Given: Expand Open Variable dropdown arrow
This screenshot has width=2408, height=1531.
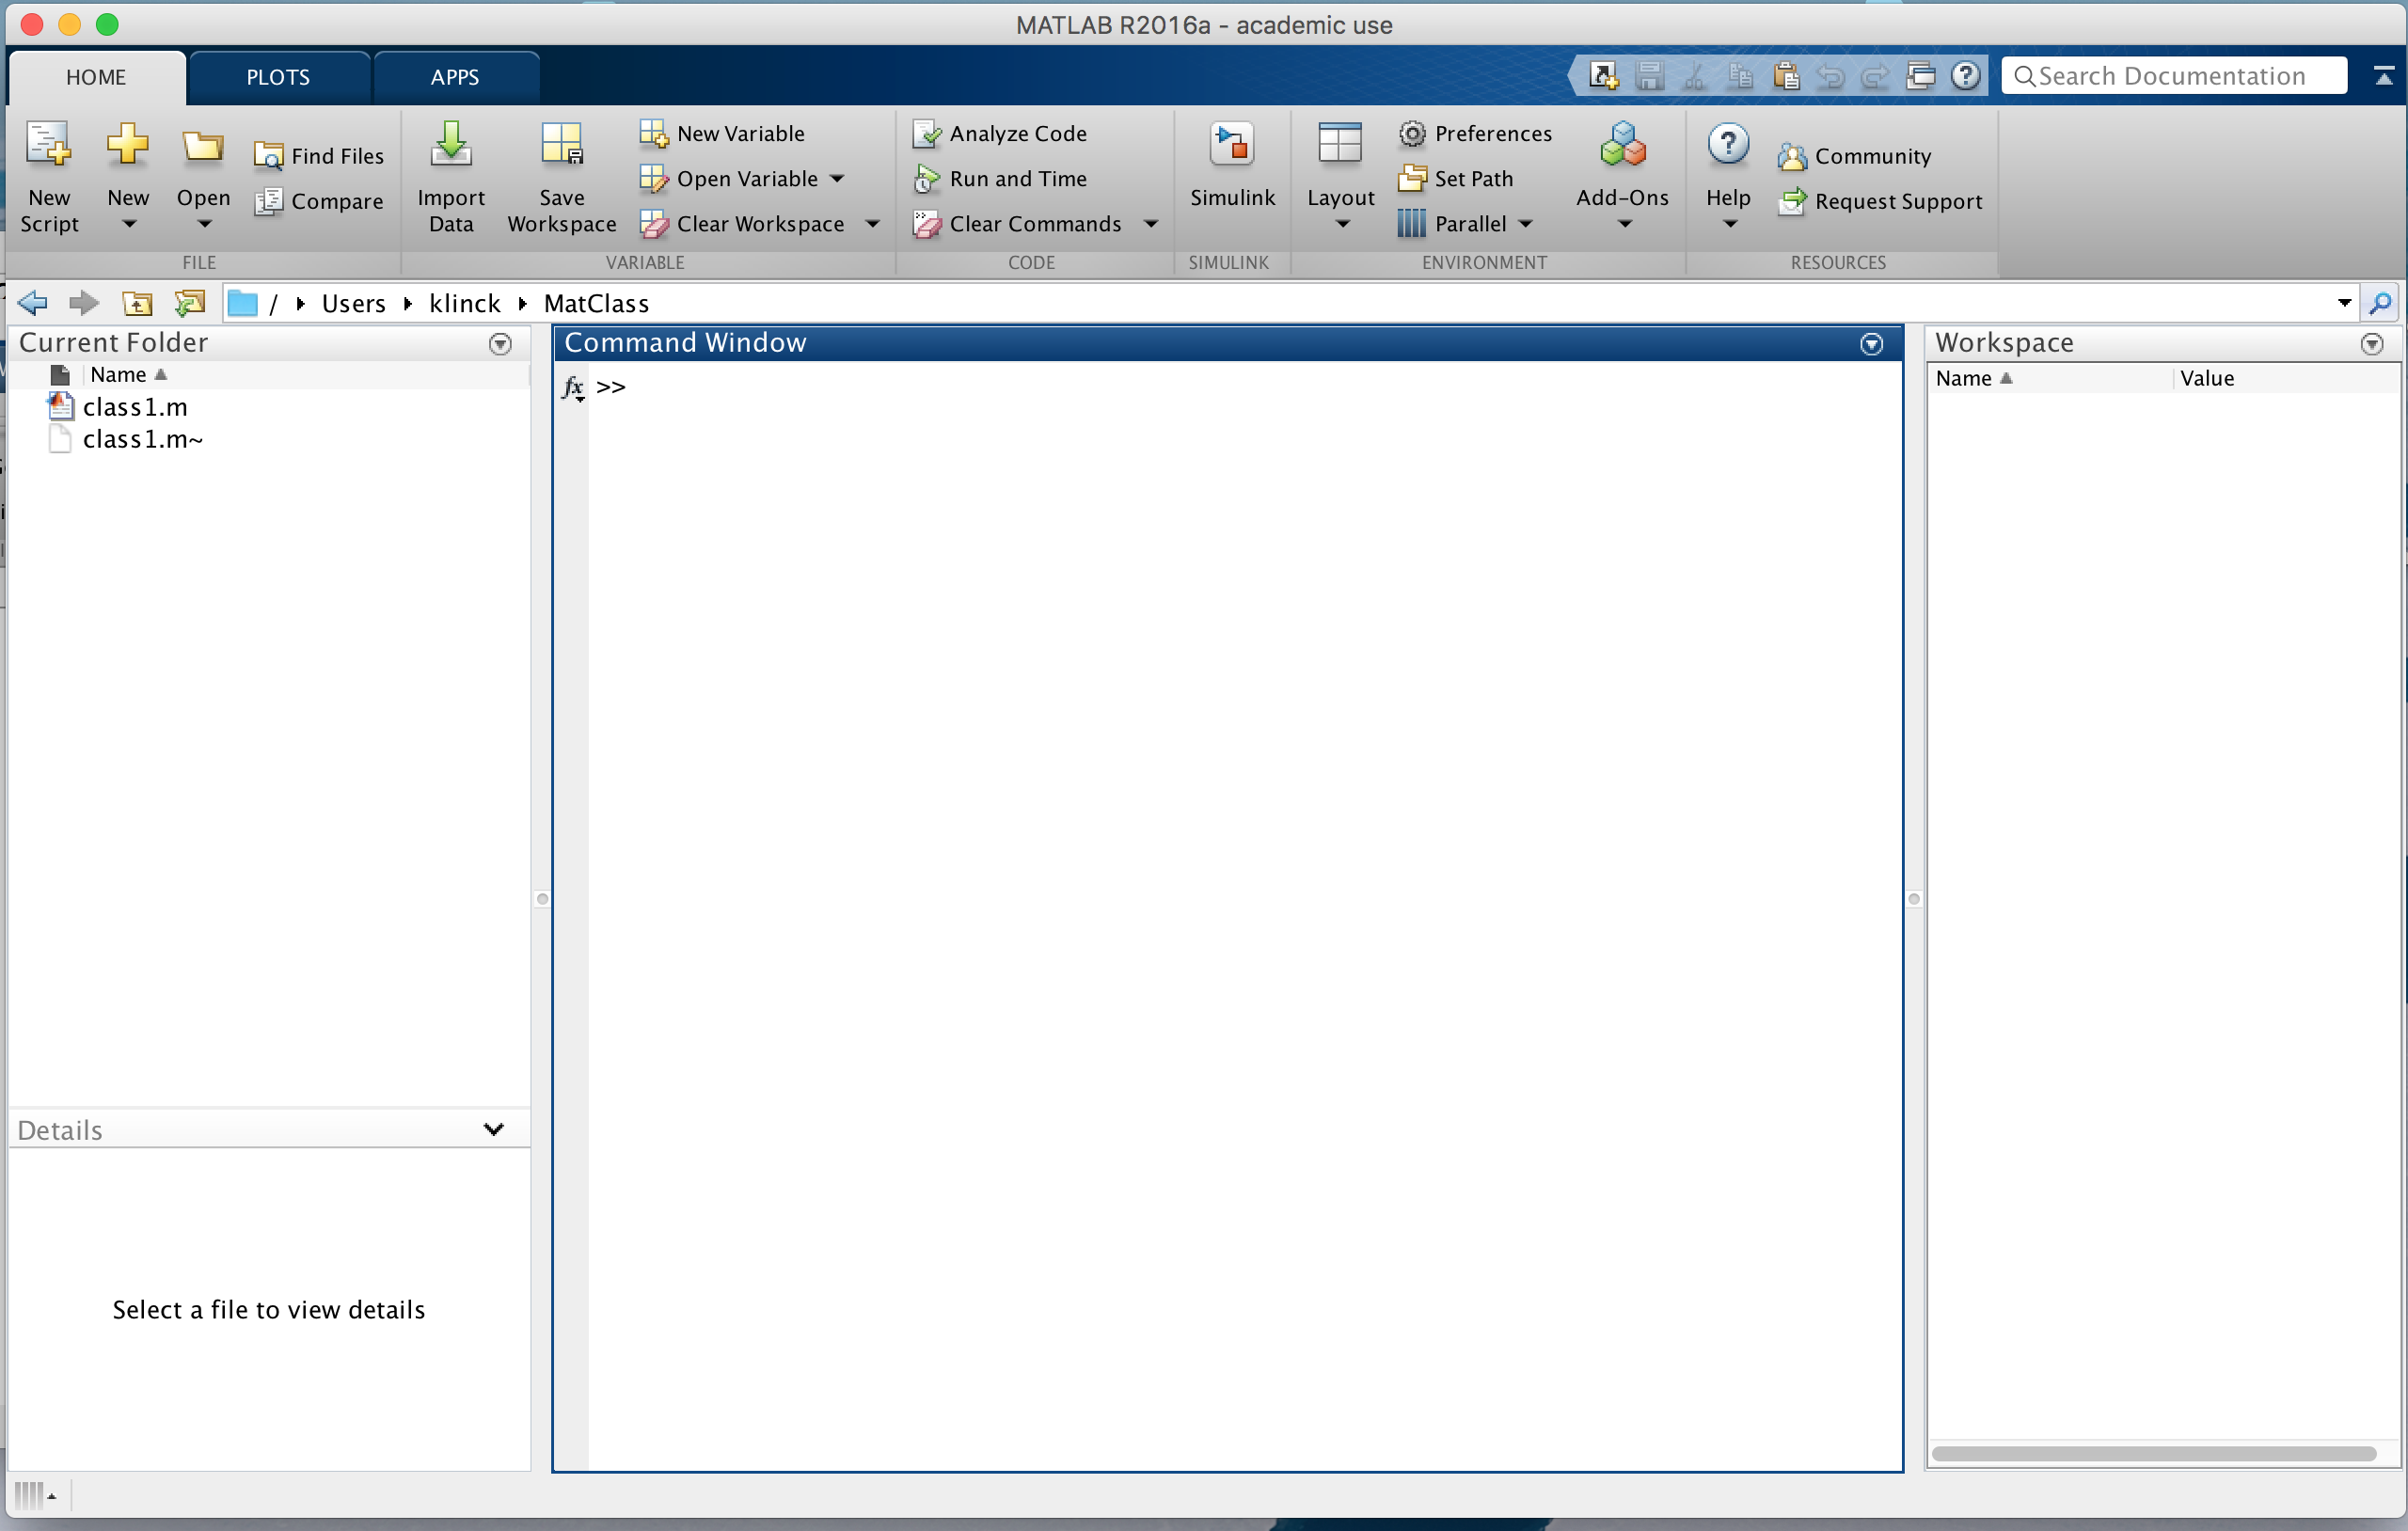Looking at the screenshot, I should pyautogui.click(x=837, y=178).
